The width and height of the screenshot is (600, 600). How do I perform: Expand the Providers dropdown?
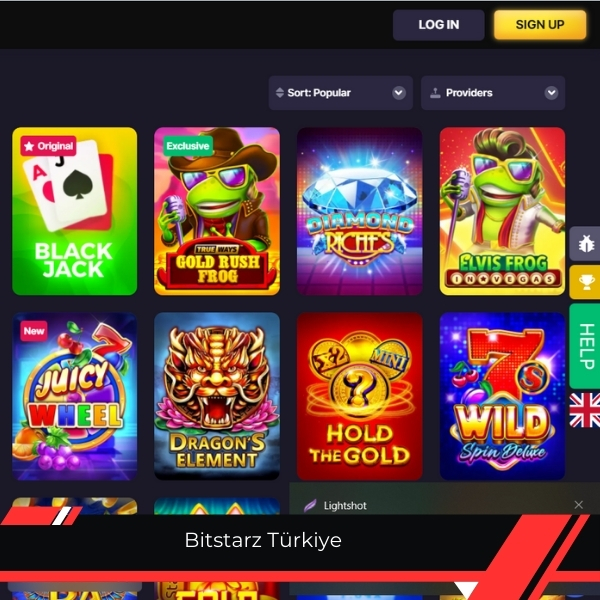click(493, 93)
